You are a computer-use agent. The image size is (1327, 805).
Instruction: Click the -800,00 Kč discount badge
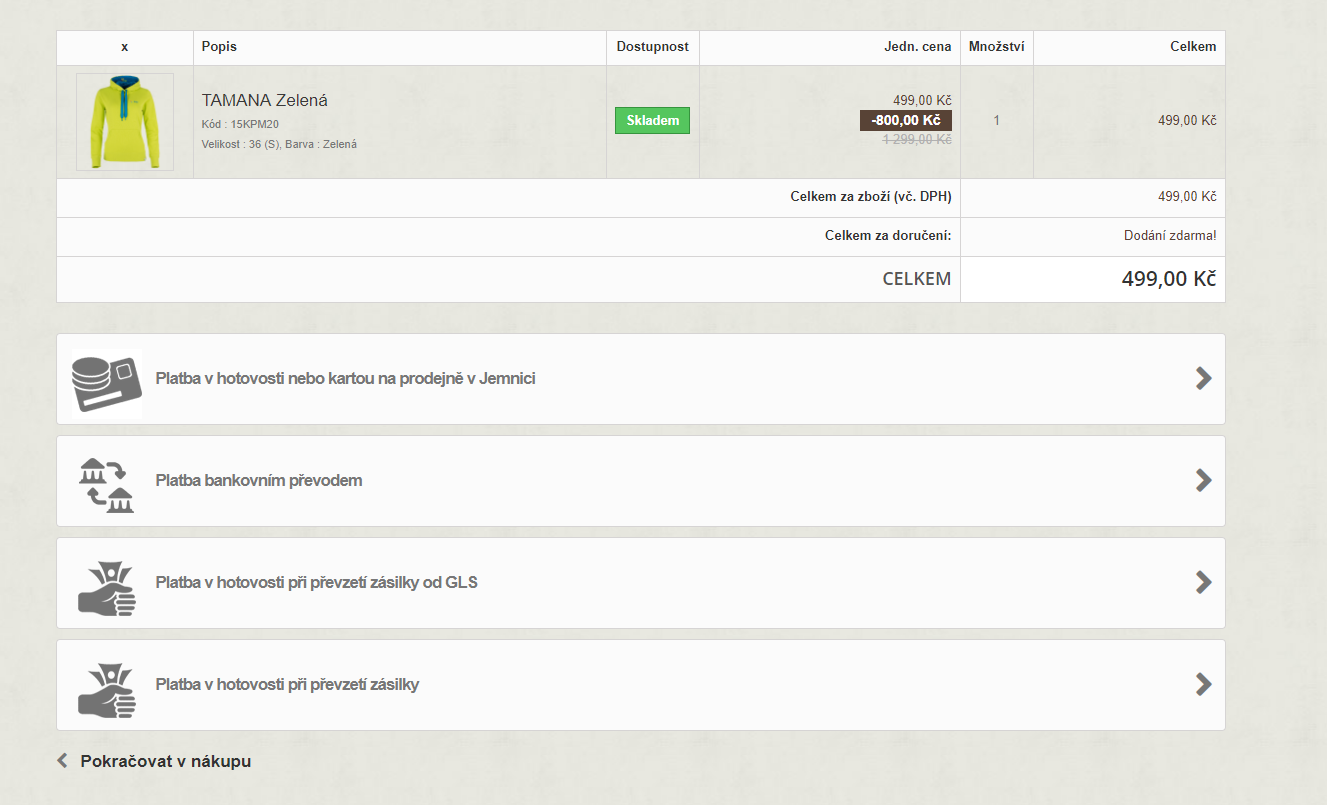(905, 120)
